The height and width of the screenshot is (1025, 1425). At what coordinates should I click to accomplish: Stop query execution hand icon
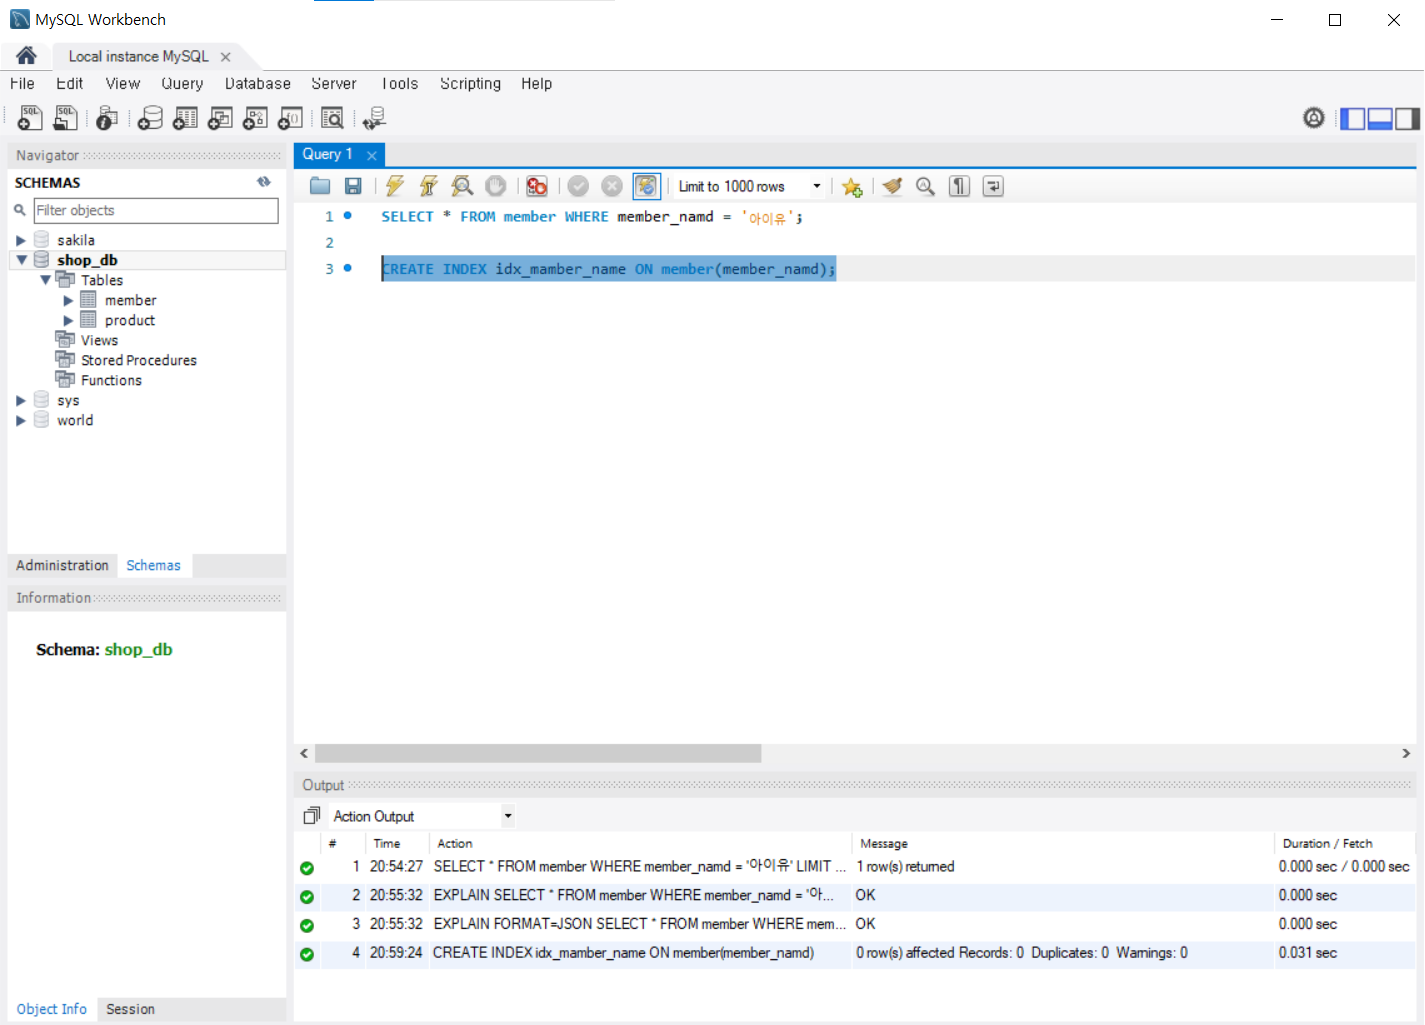coord(495,186)
